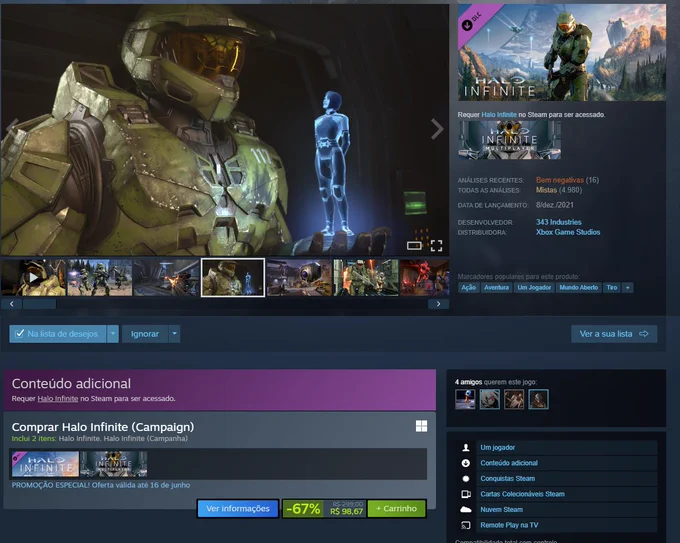This screenshot has width=680, height=543.
Task: Follow 'Halo Infinite' link in requirement text
Action: tap(499, 114)
